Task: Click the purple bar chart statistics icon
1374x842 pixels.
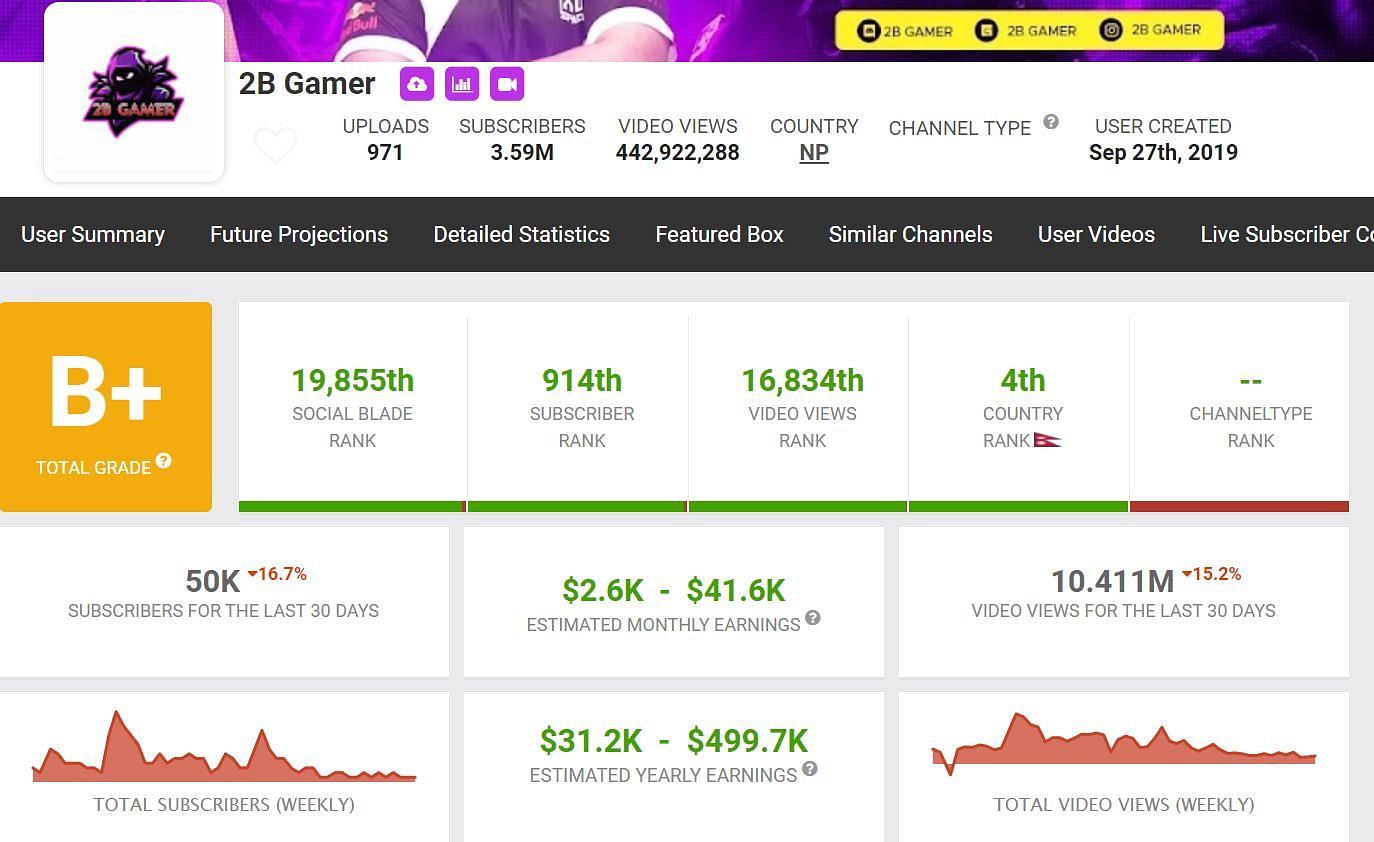Action: point(462,84)
